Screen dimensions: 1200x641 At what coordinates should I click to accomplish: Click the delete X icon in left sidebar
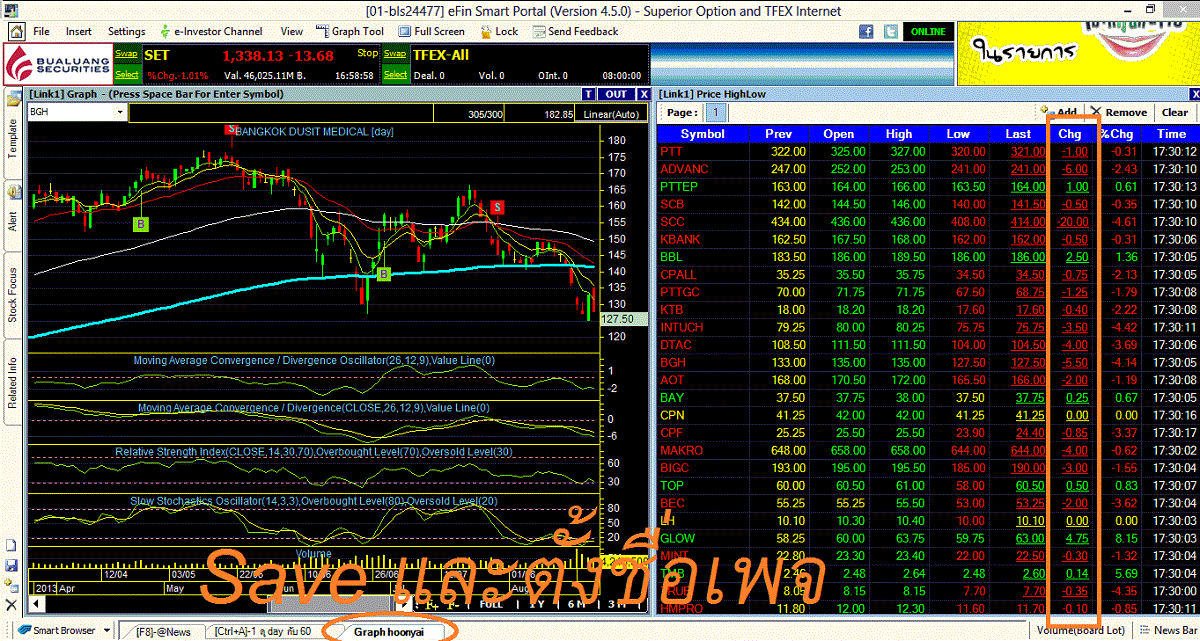(x=11, y=605)
